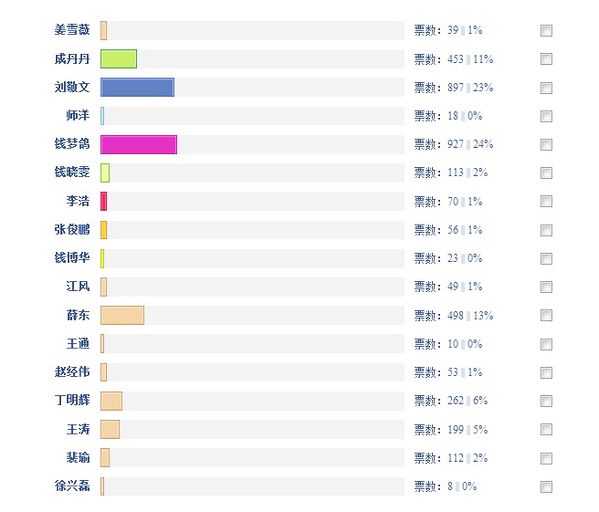
Task: Click the blue bar for 刘敬文
Action: pyautogui.click(x=138, y=87)
